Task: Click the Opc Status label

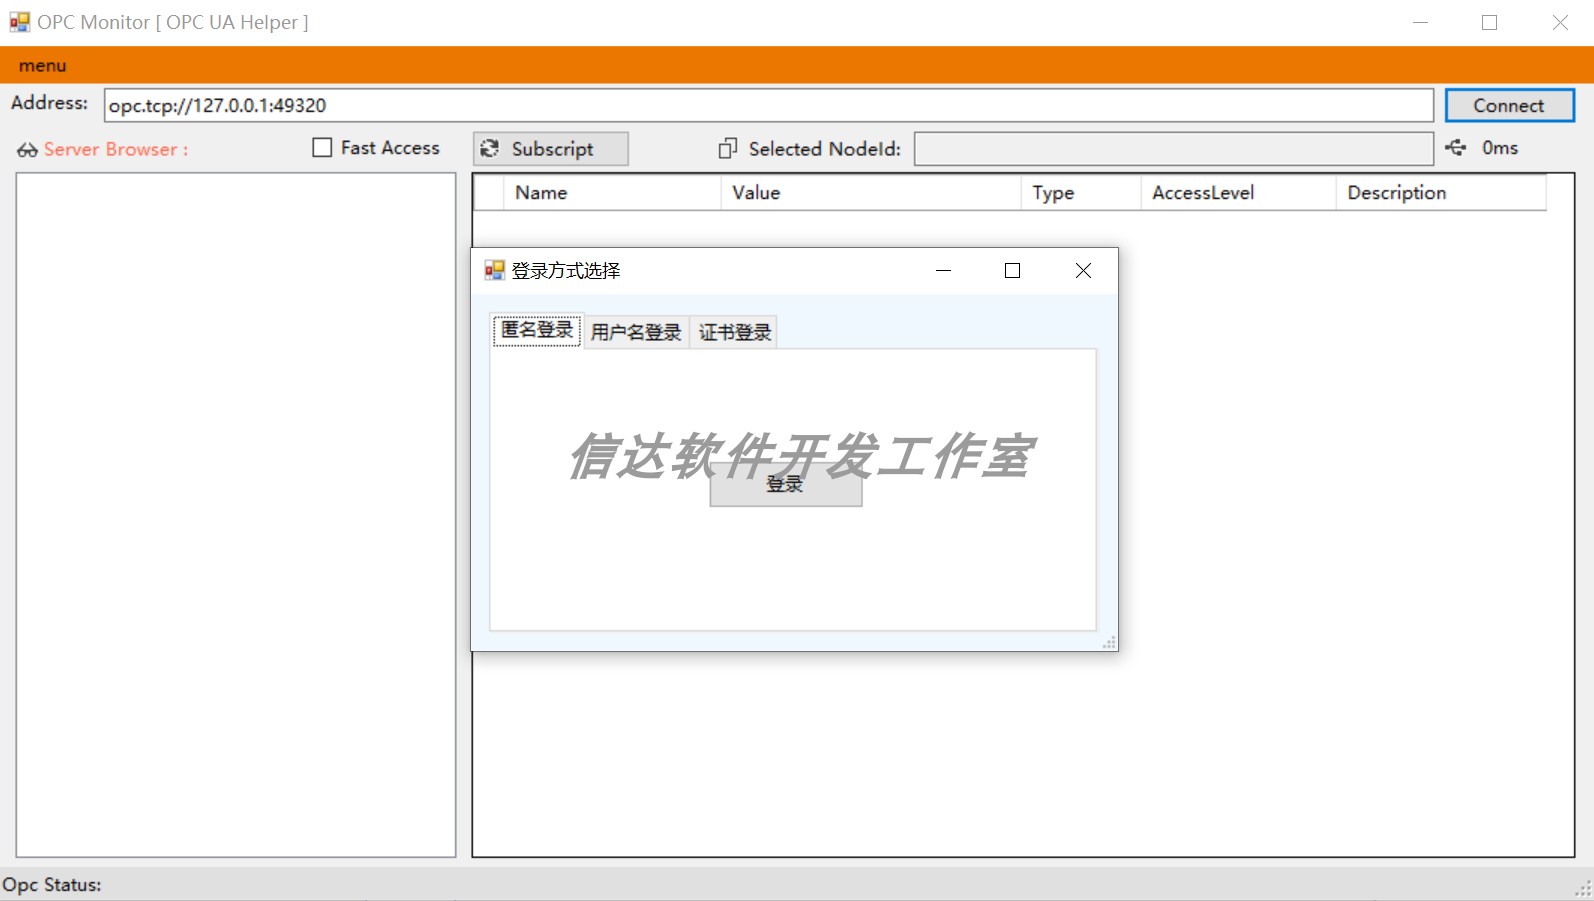Action: click(52, 885)
